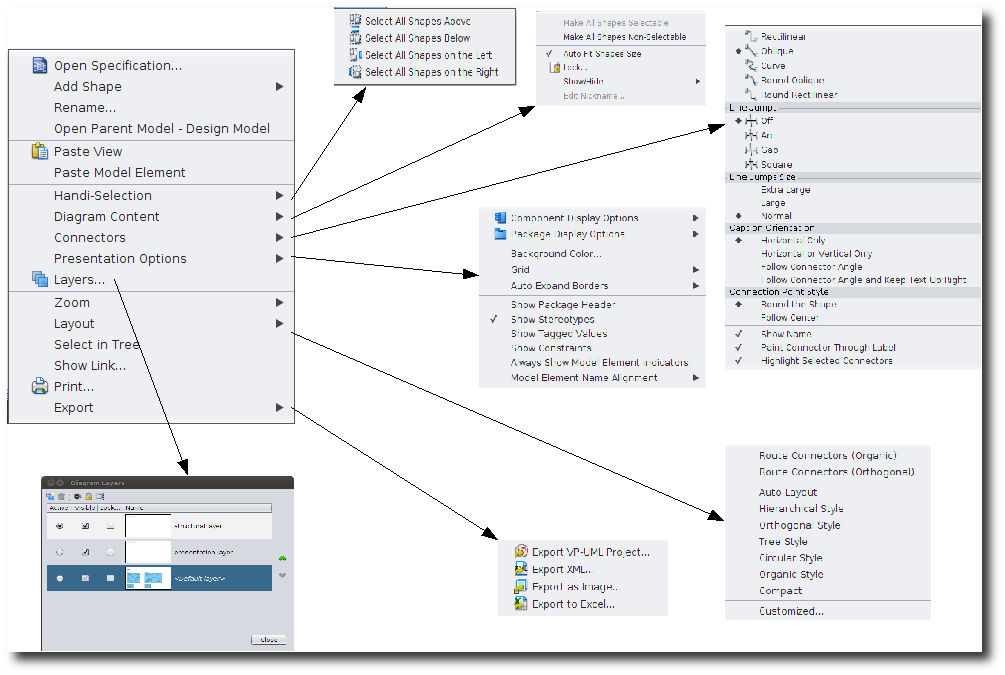Set the presentation layer as active
The image size is (1005, 675).
coord(59,551)
